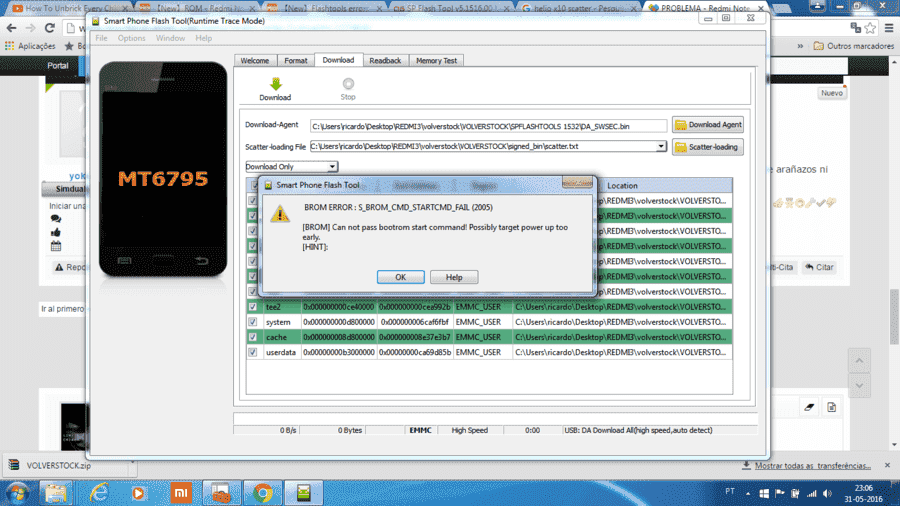Click Help in the error dialog

pyautogui.click(x=454, y=277)
